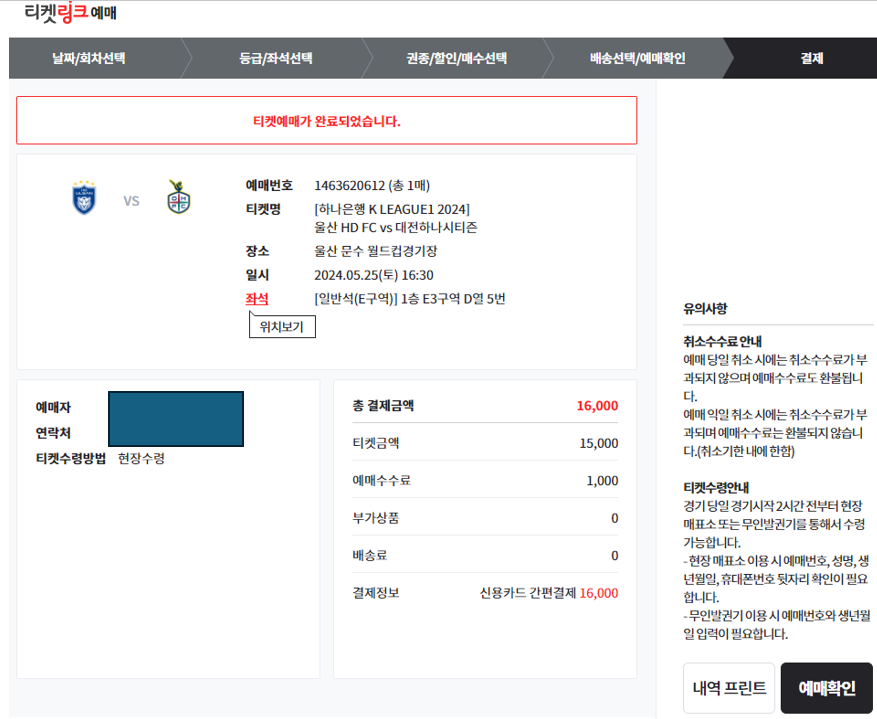The image size is (877, 719).
Task: Click the 예매확인 button
Action: pos(827,688)
